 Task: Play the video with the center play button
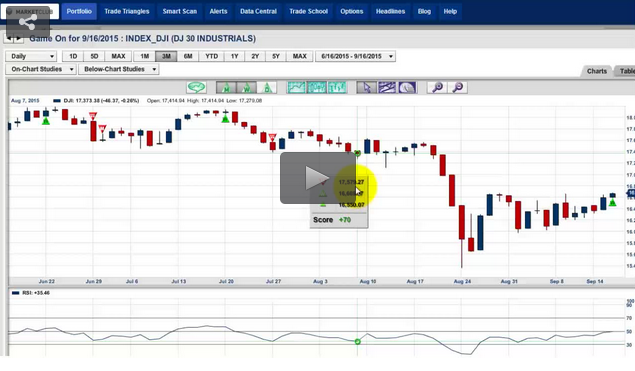tap(318, 178)
